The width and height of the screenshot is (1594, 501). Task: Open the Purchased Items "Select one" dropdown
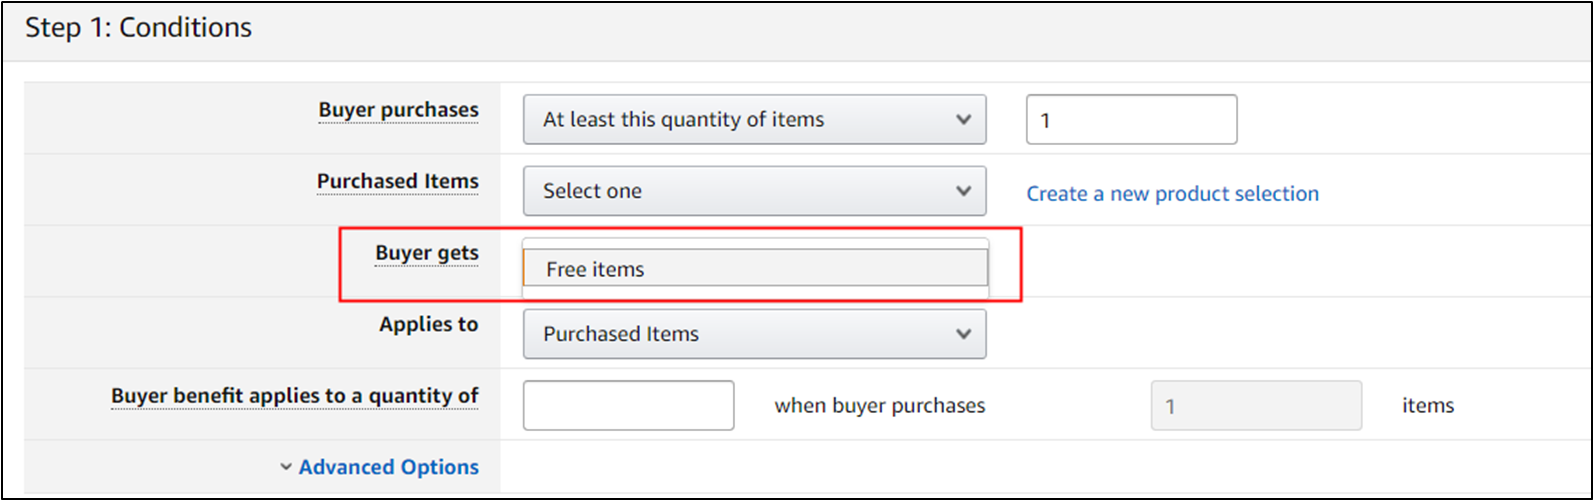740,191
